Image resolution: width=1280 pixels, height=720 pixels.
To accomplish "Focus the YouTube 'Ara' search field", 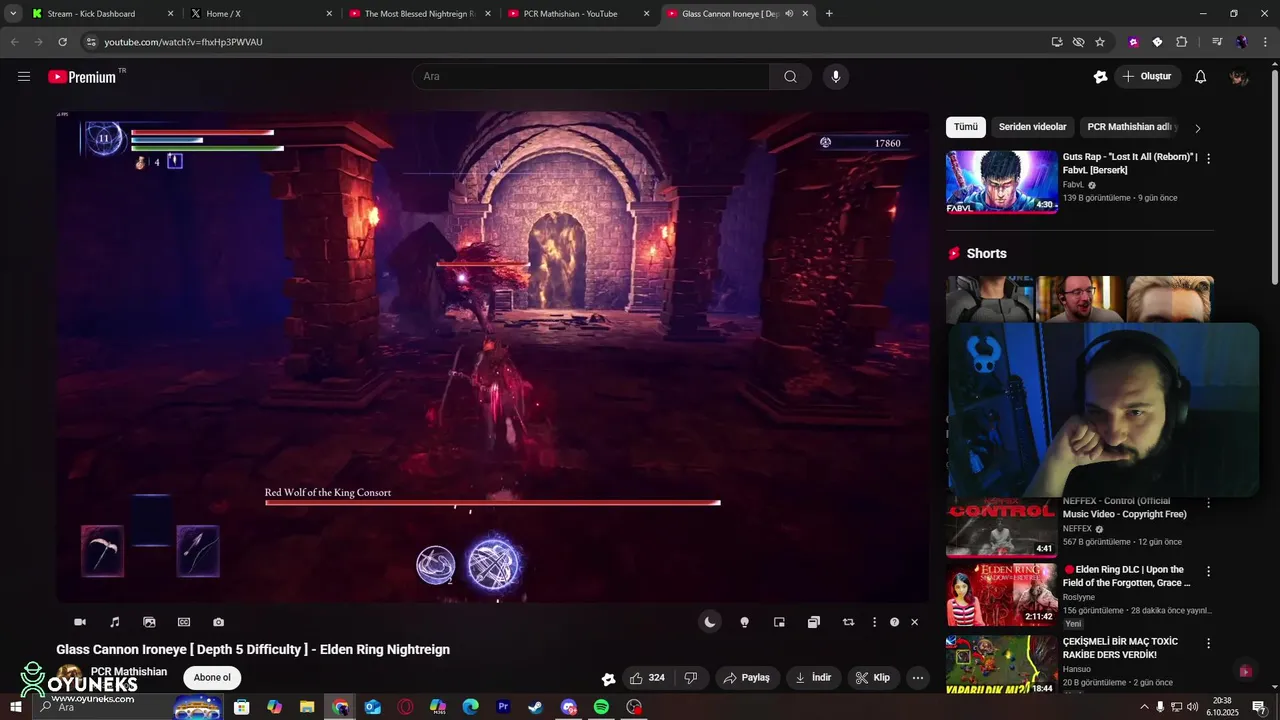I will pos(591,77).
